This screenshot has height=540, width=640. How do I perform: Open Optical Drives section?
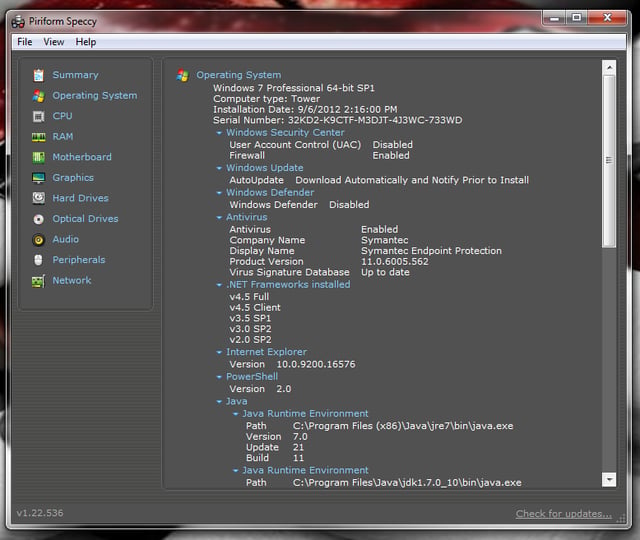[x=85, y=219]
